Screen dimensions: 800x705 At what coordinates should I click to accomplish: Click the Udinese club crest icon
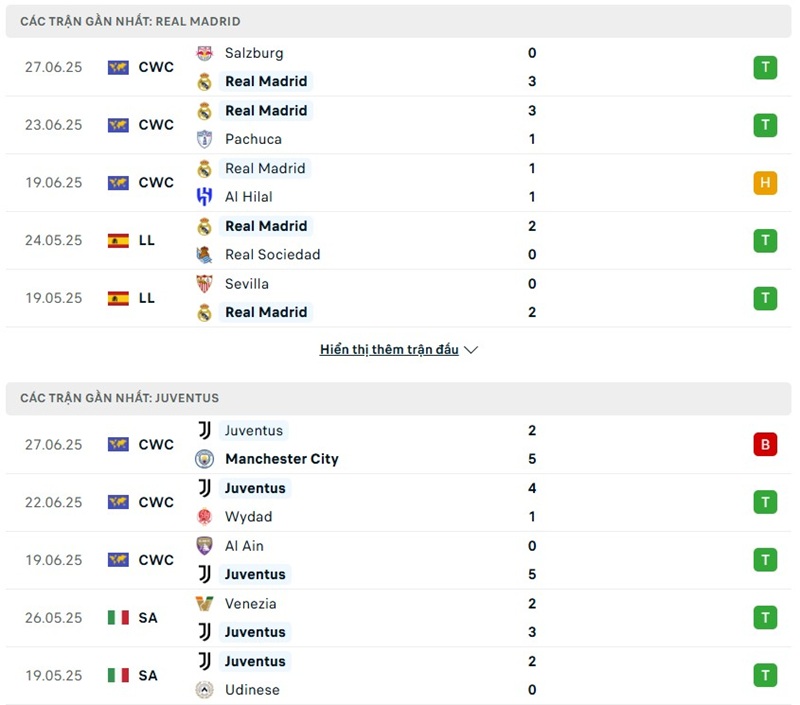(x=204, y=690)
